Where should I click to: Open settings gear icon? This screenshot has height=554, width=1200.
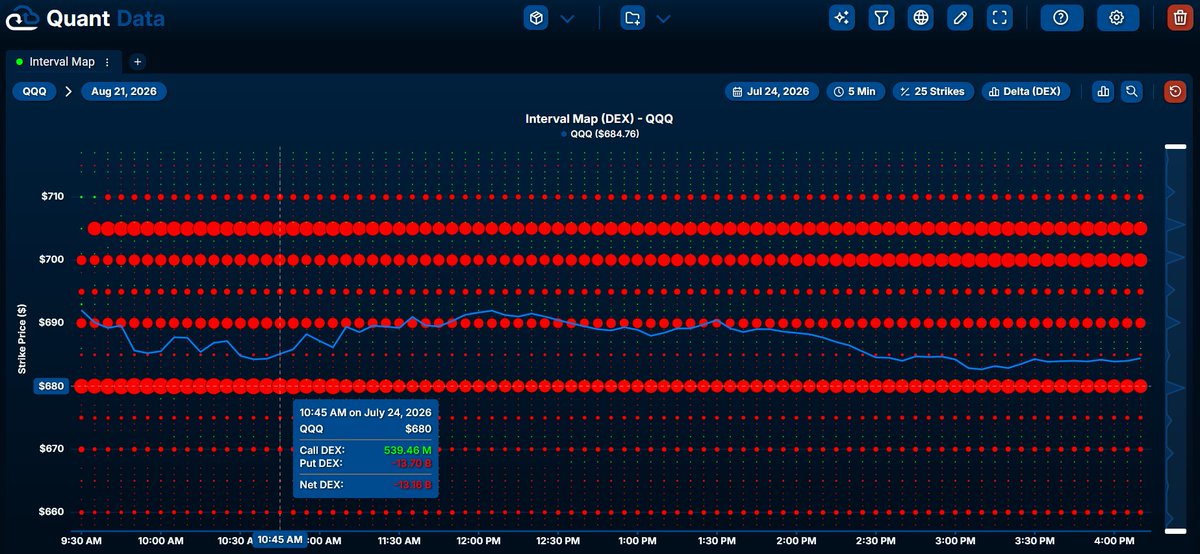[x=1118, y=18]
